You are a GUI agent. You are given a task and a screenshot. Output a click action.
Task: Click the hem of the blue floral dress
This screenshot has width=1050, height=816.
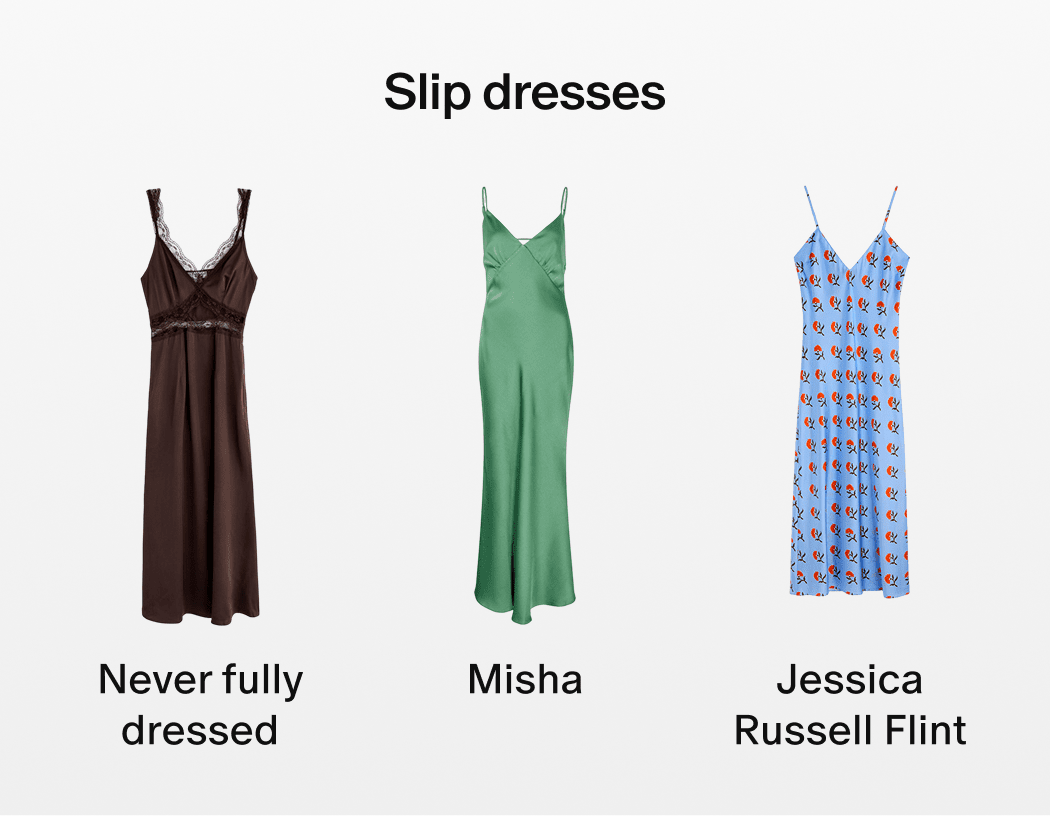[x=850, y=588]
